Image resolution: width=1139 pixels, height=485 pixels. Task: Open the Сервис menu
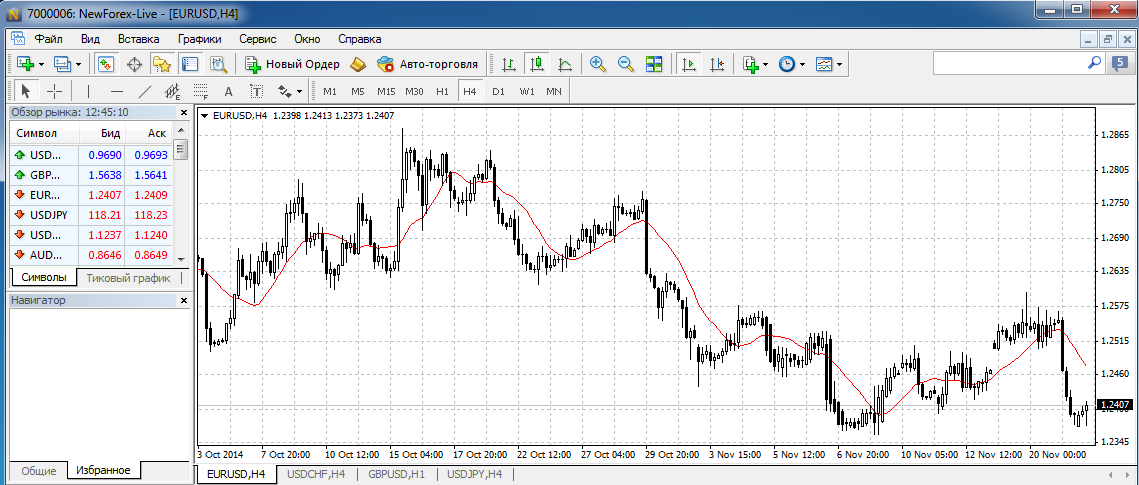coord(258,39)
